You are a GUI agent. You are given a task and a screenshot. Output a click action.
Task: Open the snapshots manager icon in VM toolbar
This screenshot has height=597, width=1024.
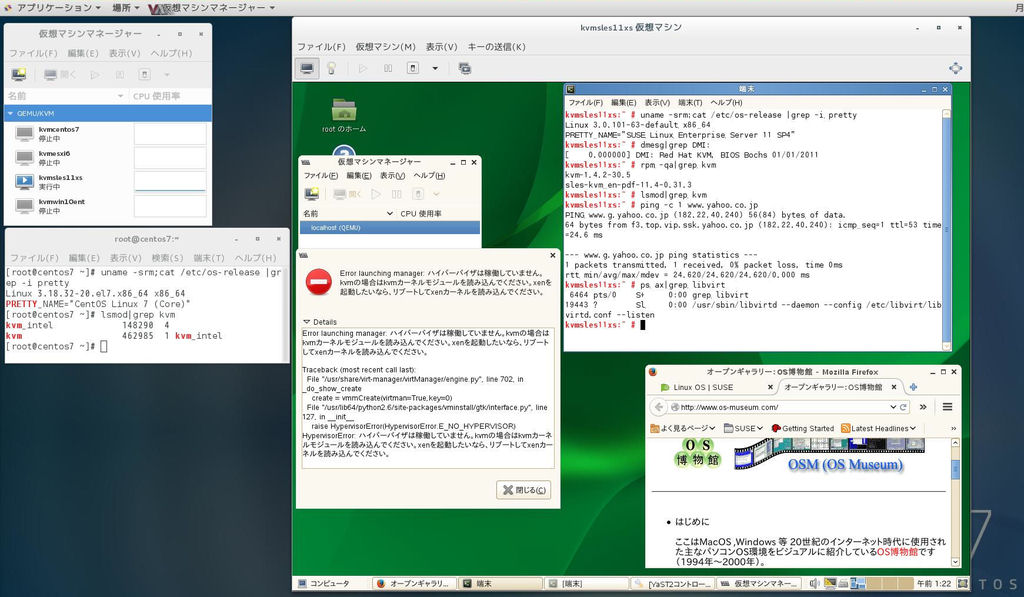pos(464,68)
